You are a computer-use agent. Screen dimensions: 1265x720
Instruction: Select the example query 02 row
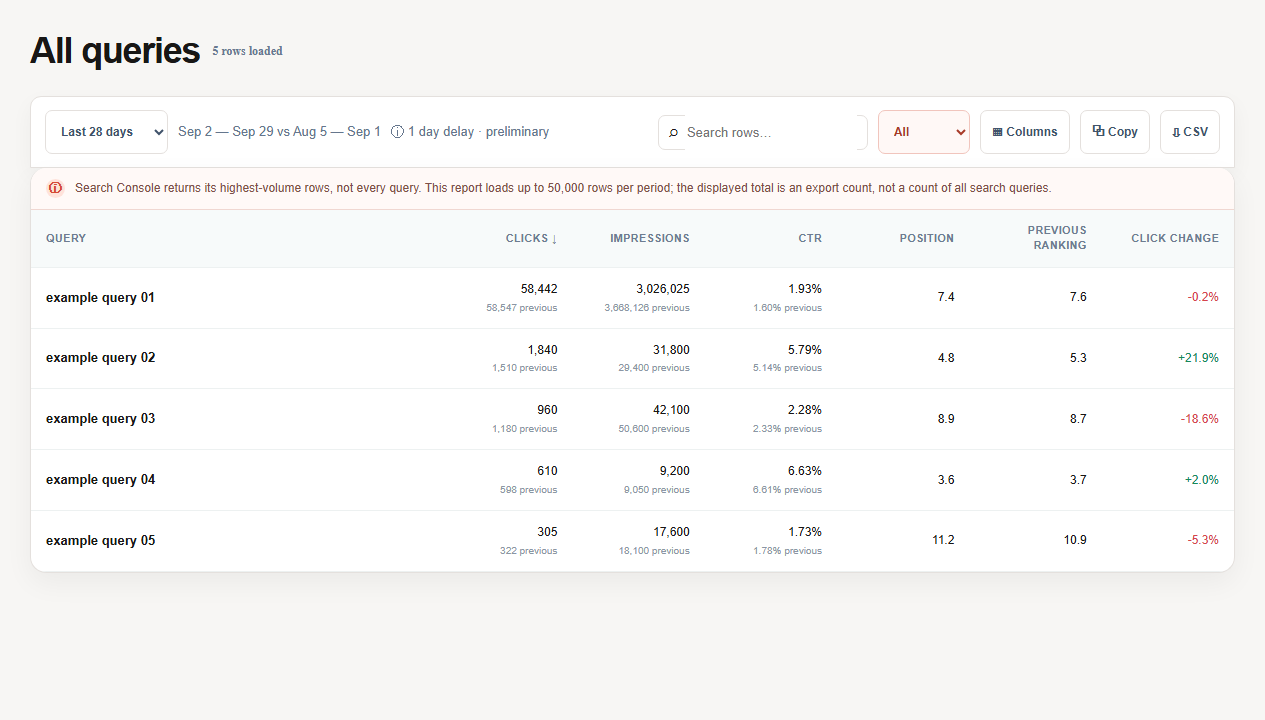click(632, 358)
